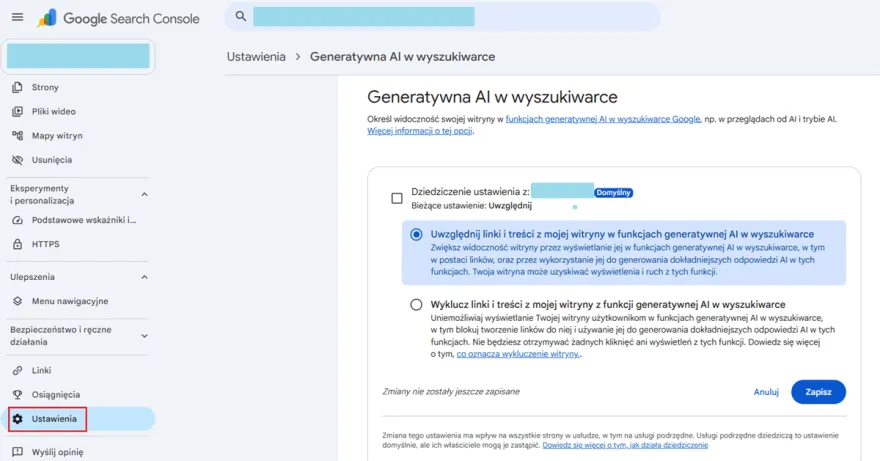Viewport: 880px width, 461px height.
Task: Select the Uwzględnij linki i treści radio button
Action: [416, 234]
